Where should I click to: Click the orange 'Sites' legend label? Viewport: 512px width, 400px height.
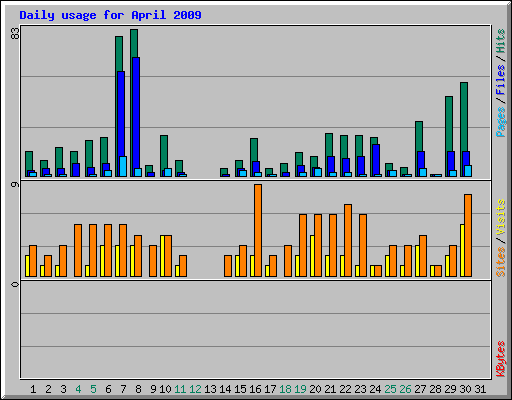click(500, 262)
